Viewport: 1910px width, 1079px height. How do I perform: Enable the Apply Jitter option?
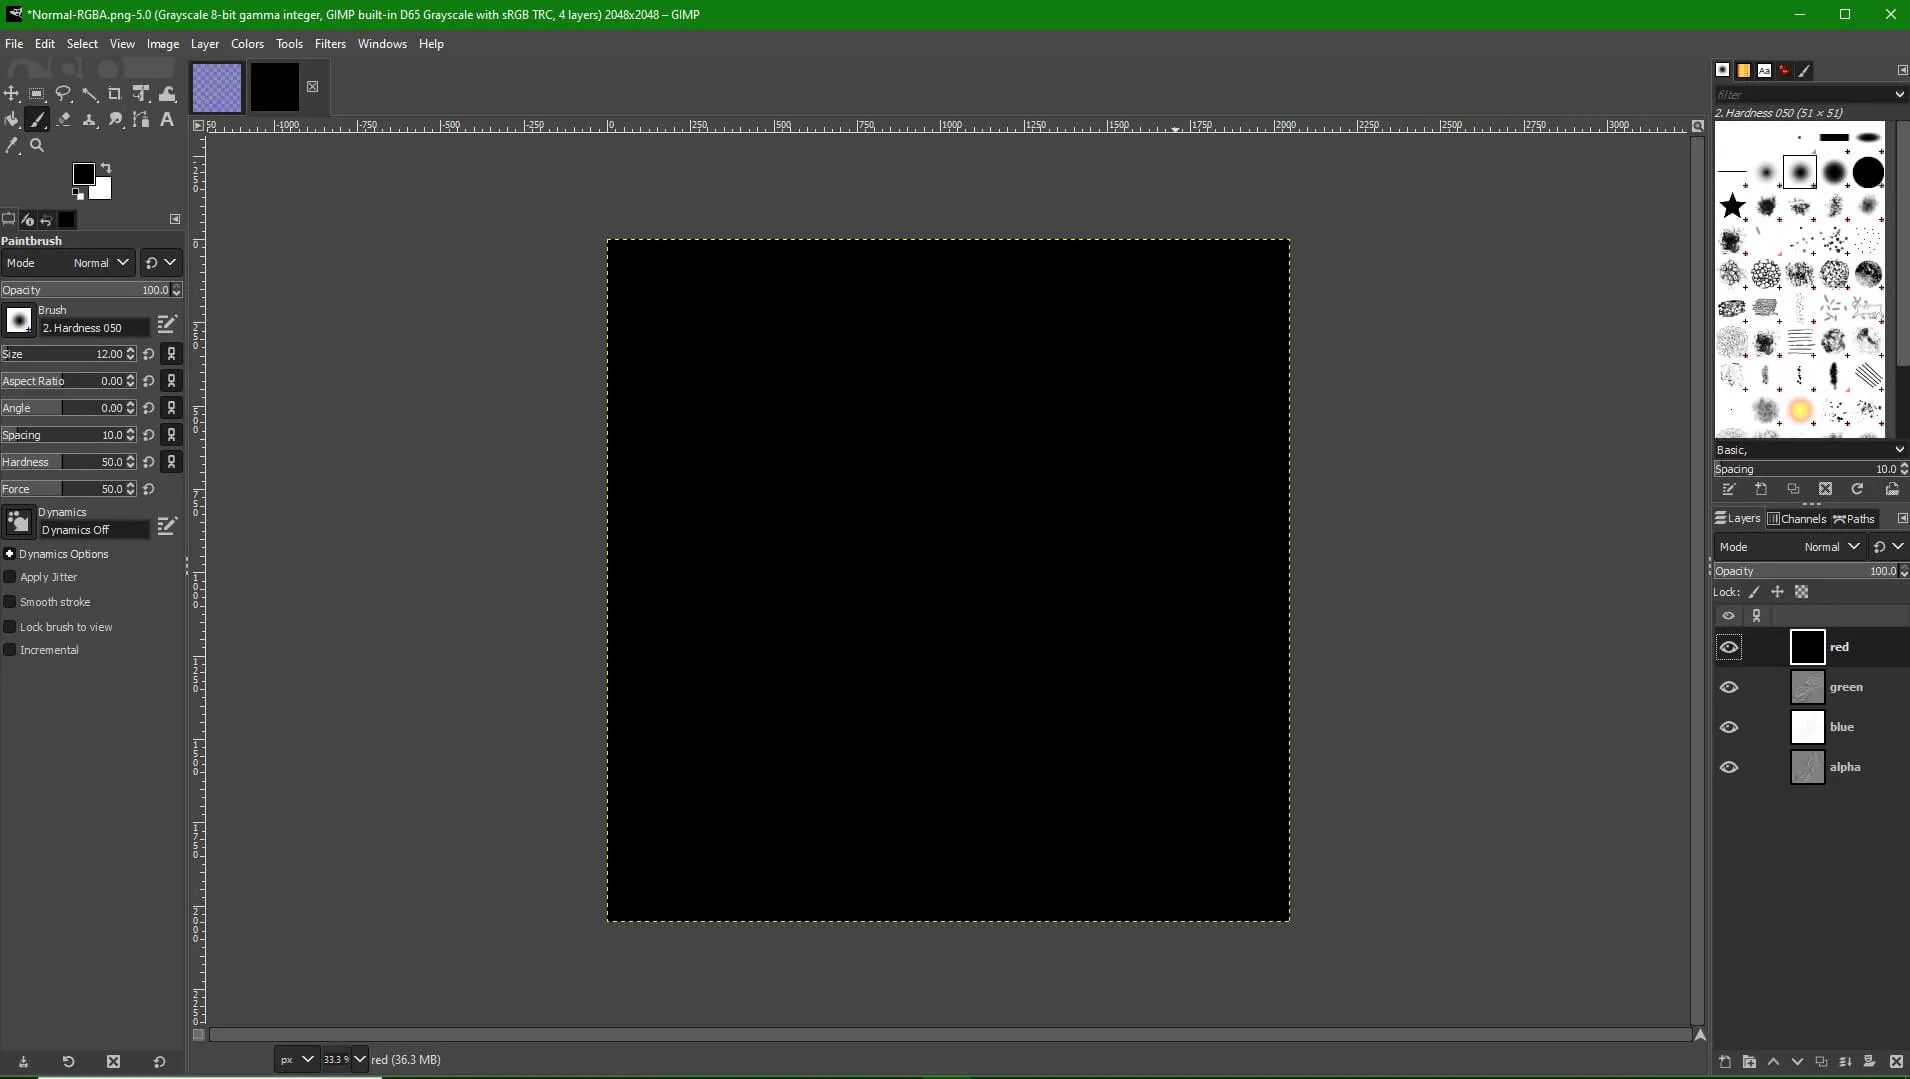tap(10, 577)
